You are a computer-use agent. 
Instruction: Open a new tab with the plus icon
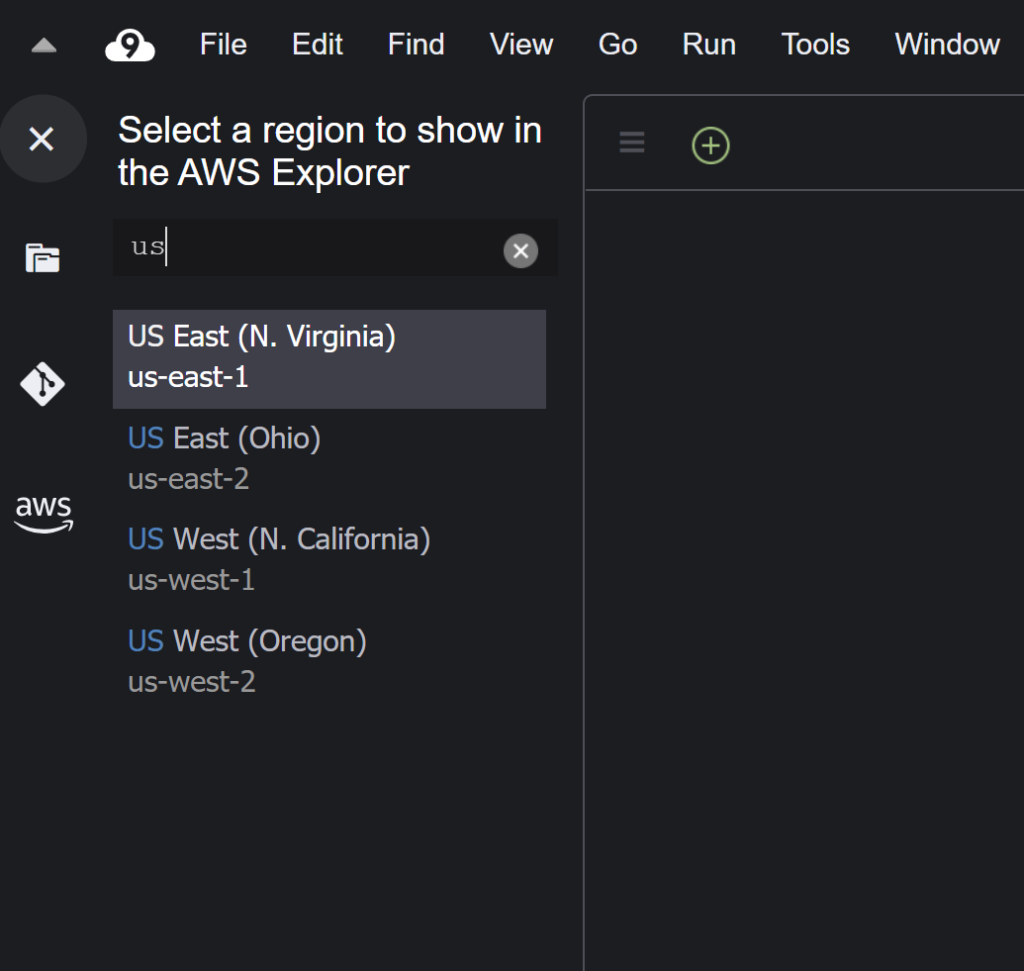[711, 145]
